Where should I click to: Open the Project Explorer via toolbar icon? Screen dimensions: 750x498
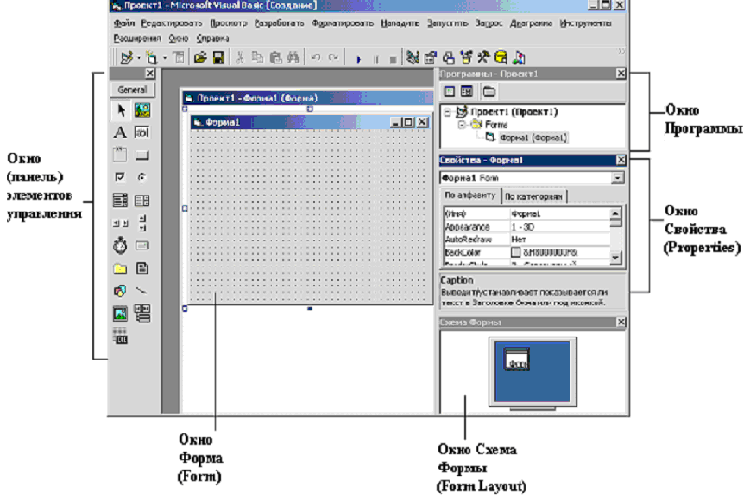point(412,58)
